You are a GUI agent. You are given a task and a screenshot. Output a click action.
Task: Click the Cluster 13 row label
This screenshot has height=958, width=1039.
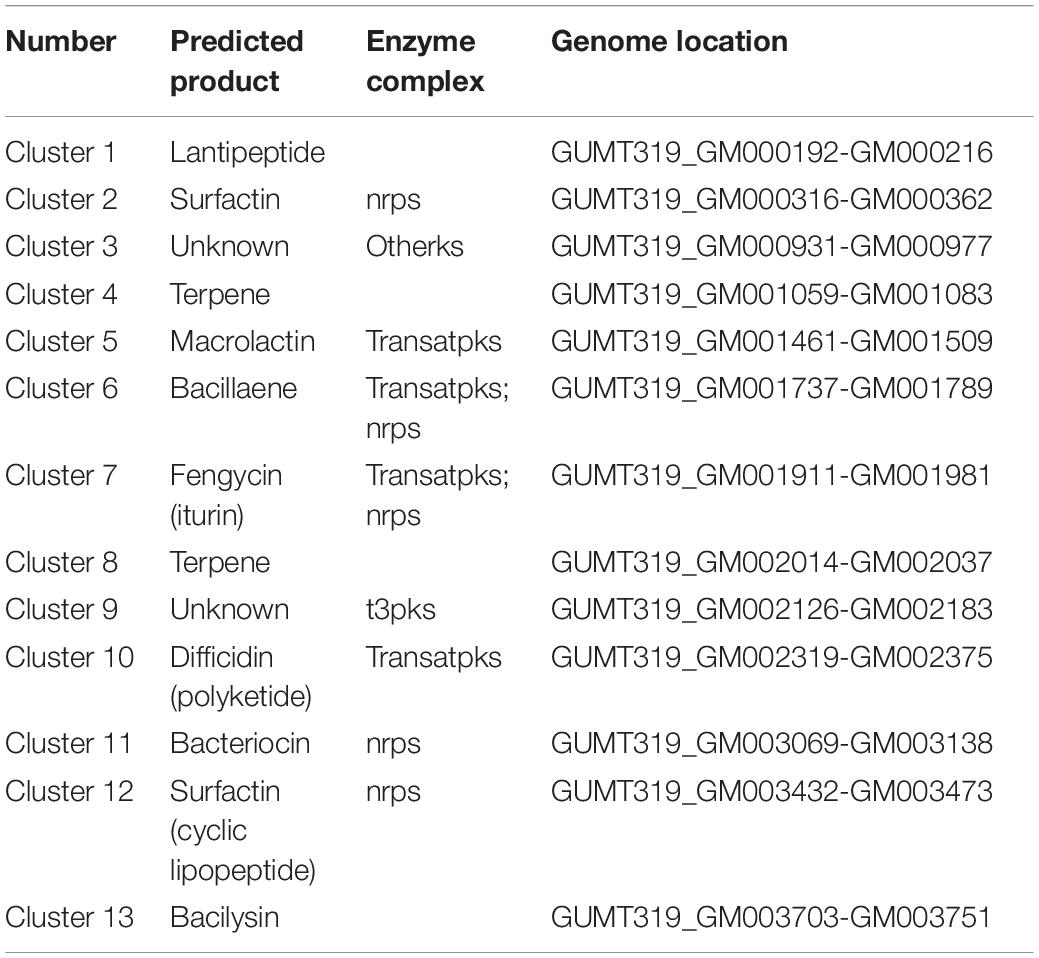click(69, 918)
